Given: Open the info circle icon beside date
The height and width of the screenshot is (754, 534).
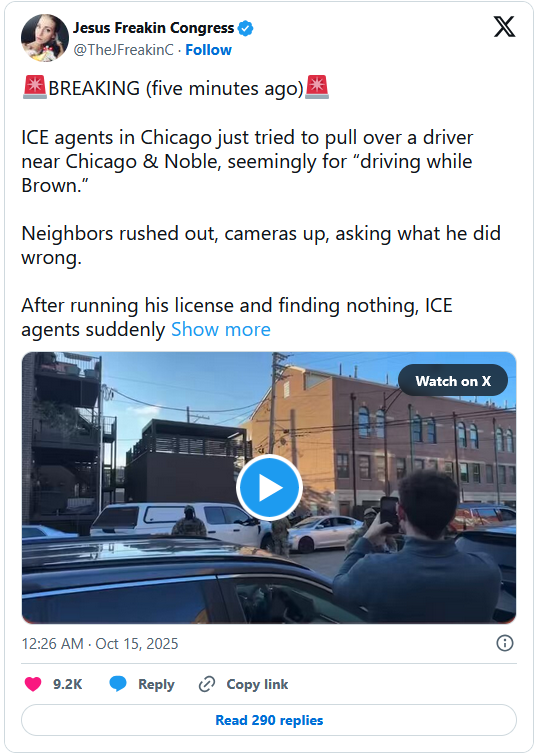Looking at the screenshot, I should tap(505, 643).
